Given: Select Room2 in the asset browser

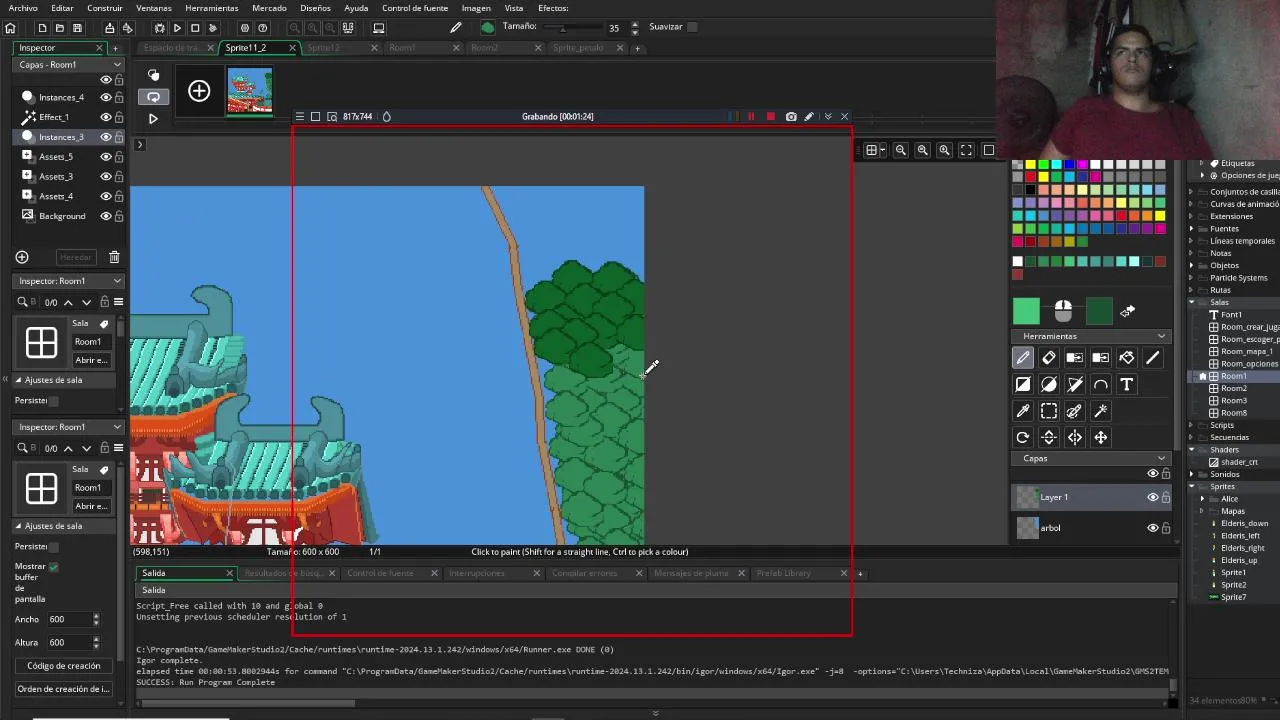Looking at the screenshot, I should point(1234,388).
